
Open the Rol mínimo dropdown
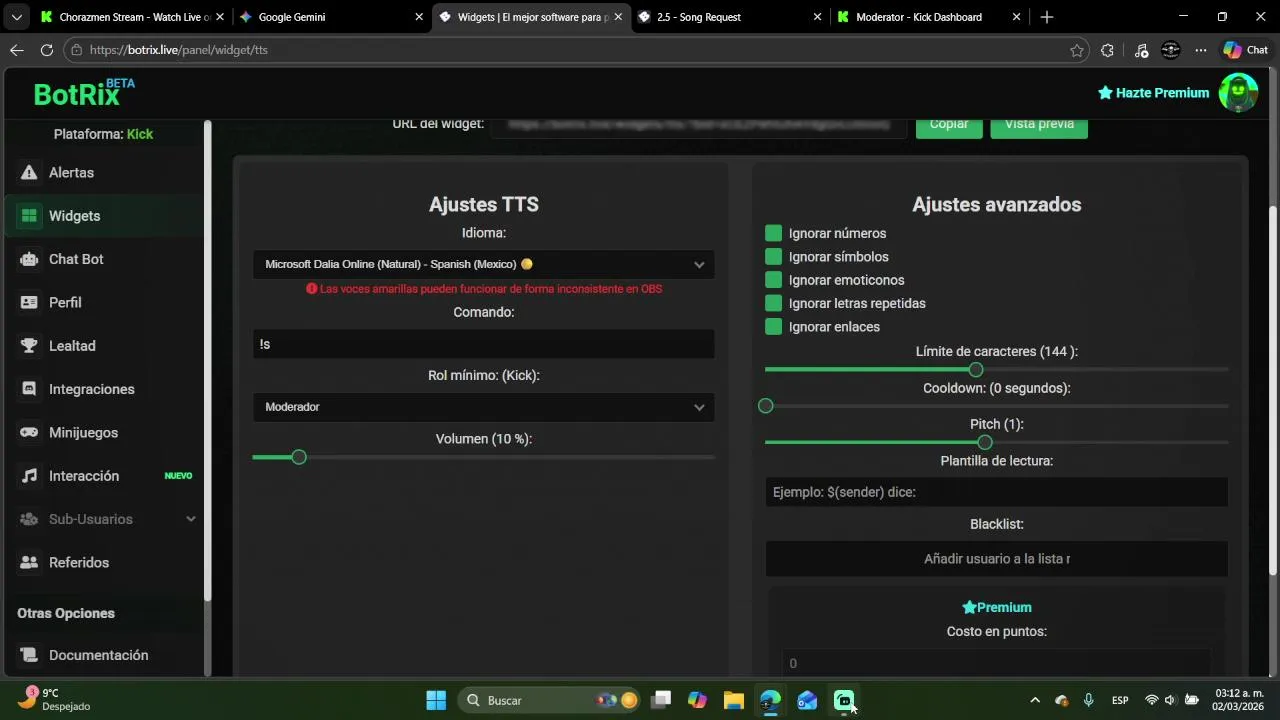[483, 407]
